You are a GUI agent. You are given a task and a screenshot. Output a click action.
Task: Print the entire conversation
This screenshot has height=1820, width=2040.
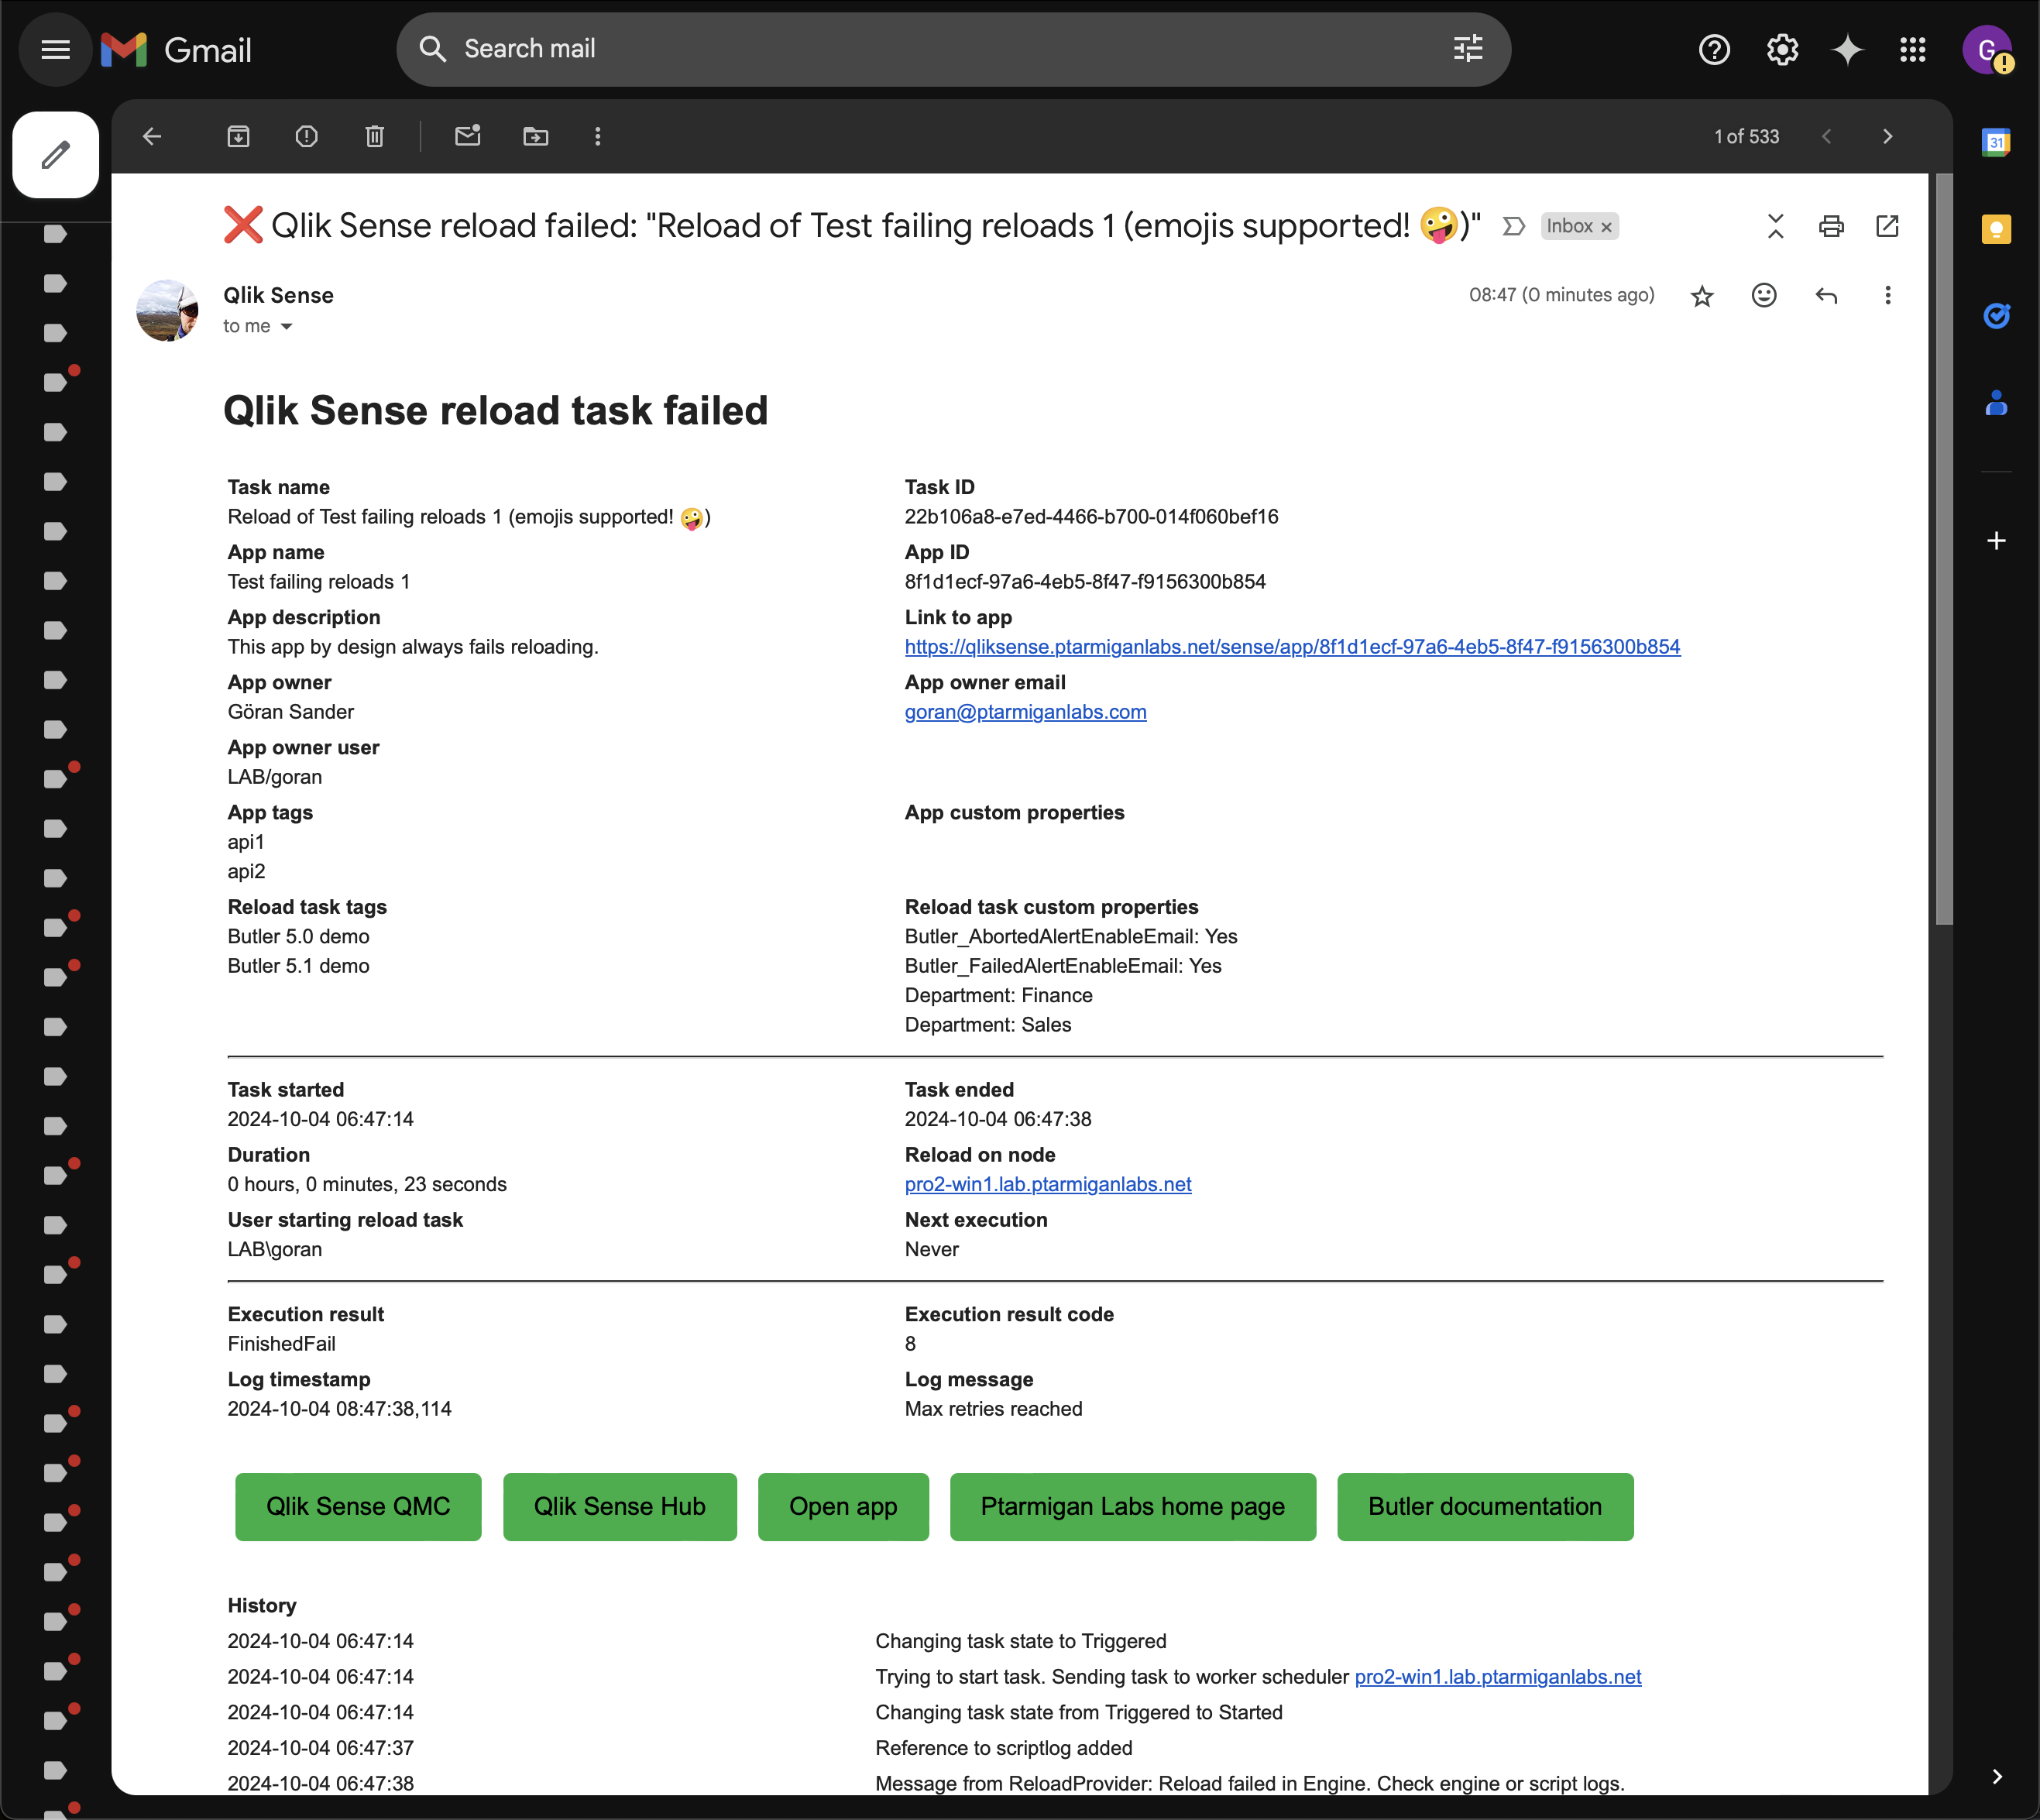1830,226
